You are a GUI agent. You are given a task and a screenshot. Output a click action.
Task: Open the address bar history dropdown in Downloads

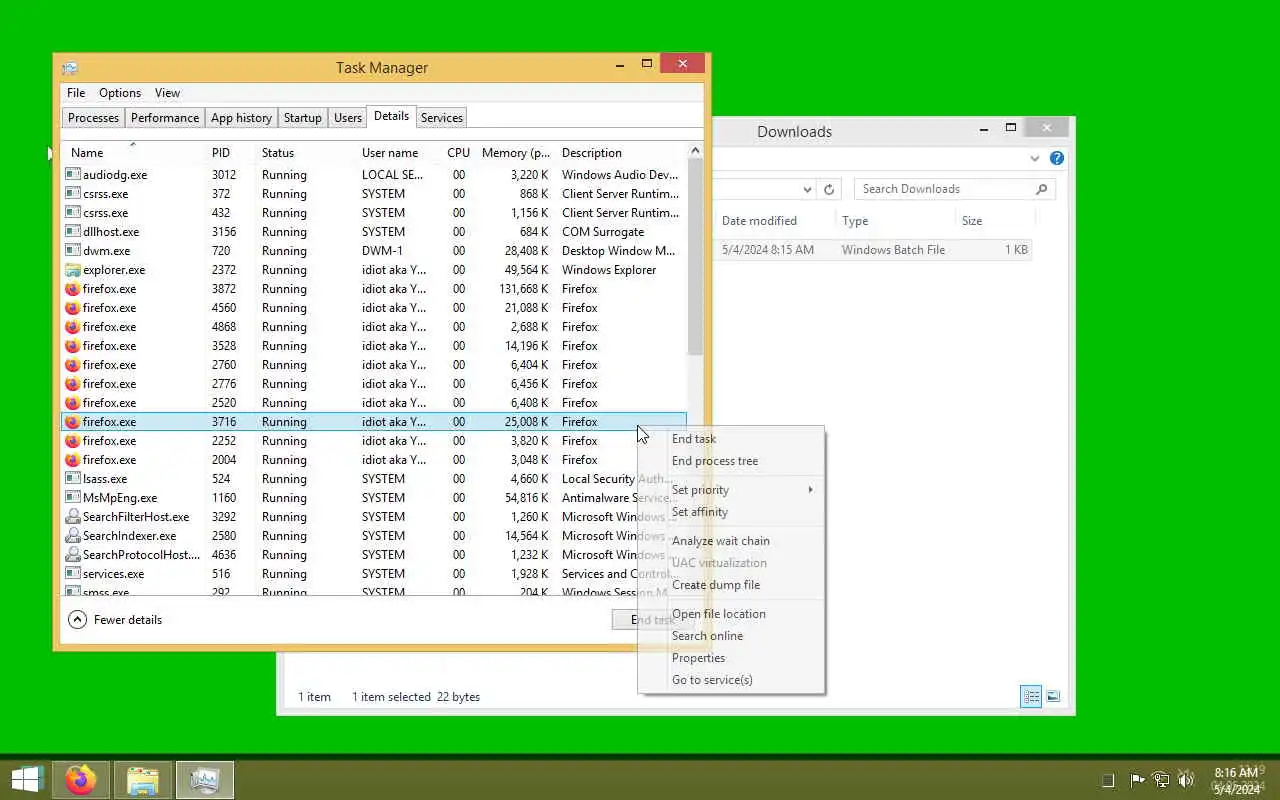(807, 189)
